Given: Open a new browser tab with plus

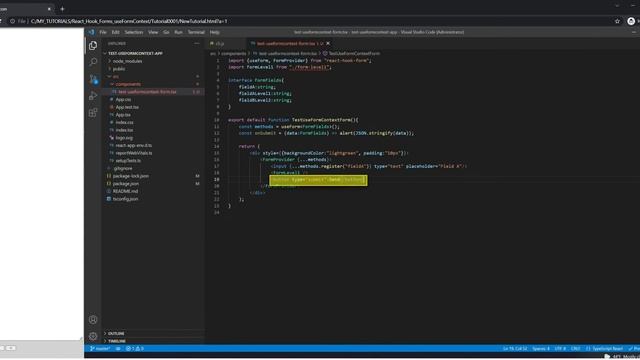Looking at the screenshot, I should coord(62,9).
